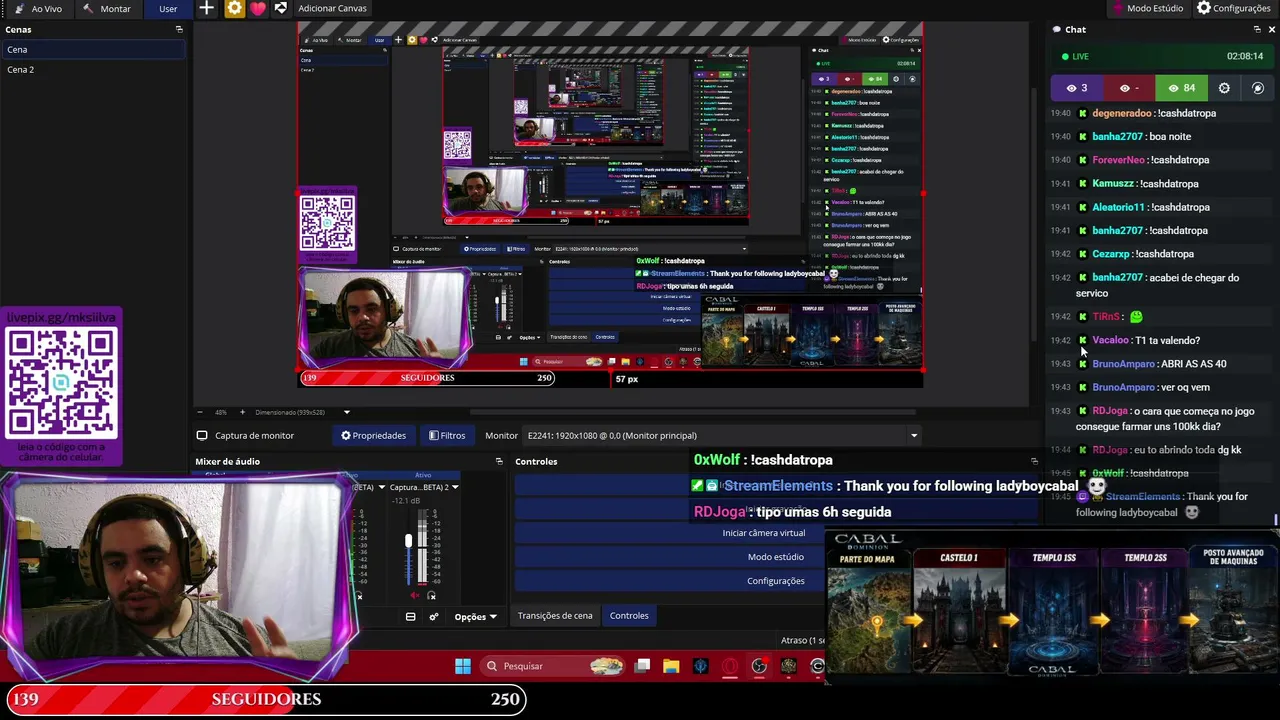Click username Kamuszz in chat
Image resolution: width=1280 pixels, height=720 pixels.
[1113, 184]
